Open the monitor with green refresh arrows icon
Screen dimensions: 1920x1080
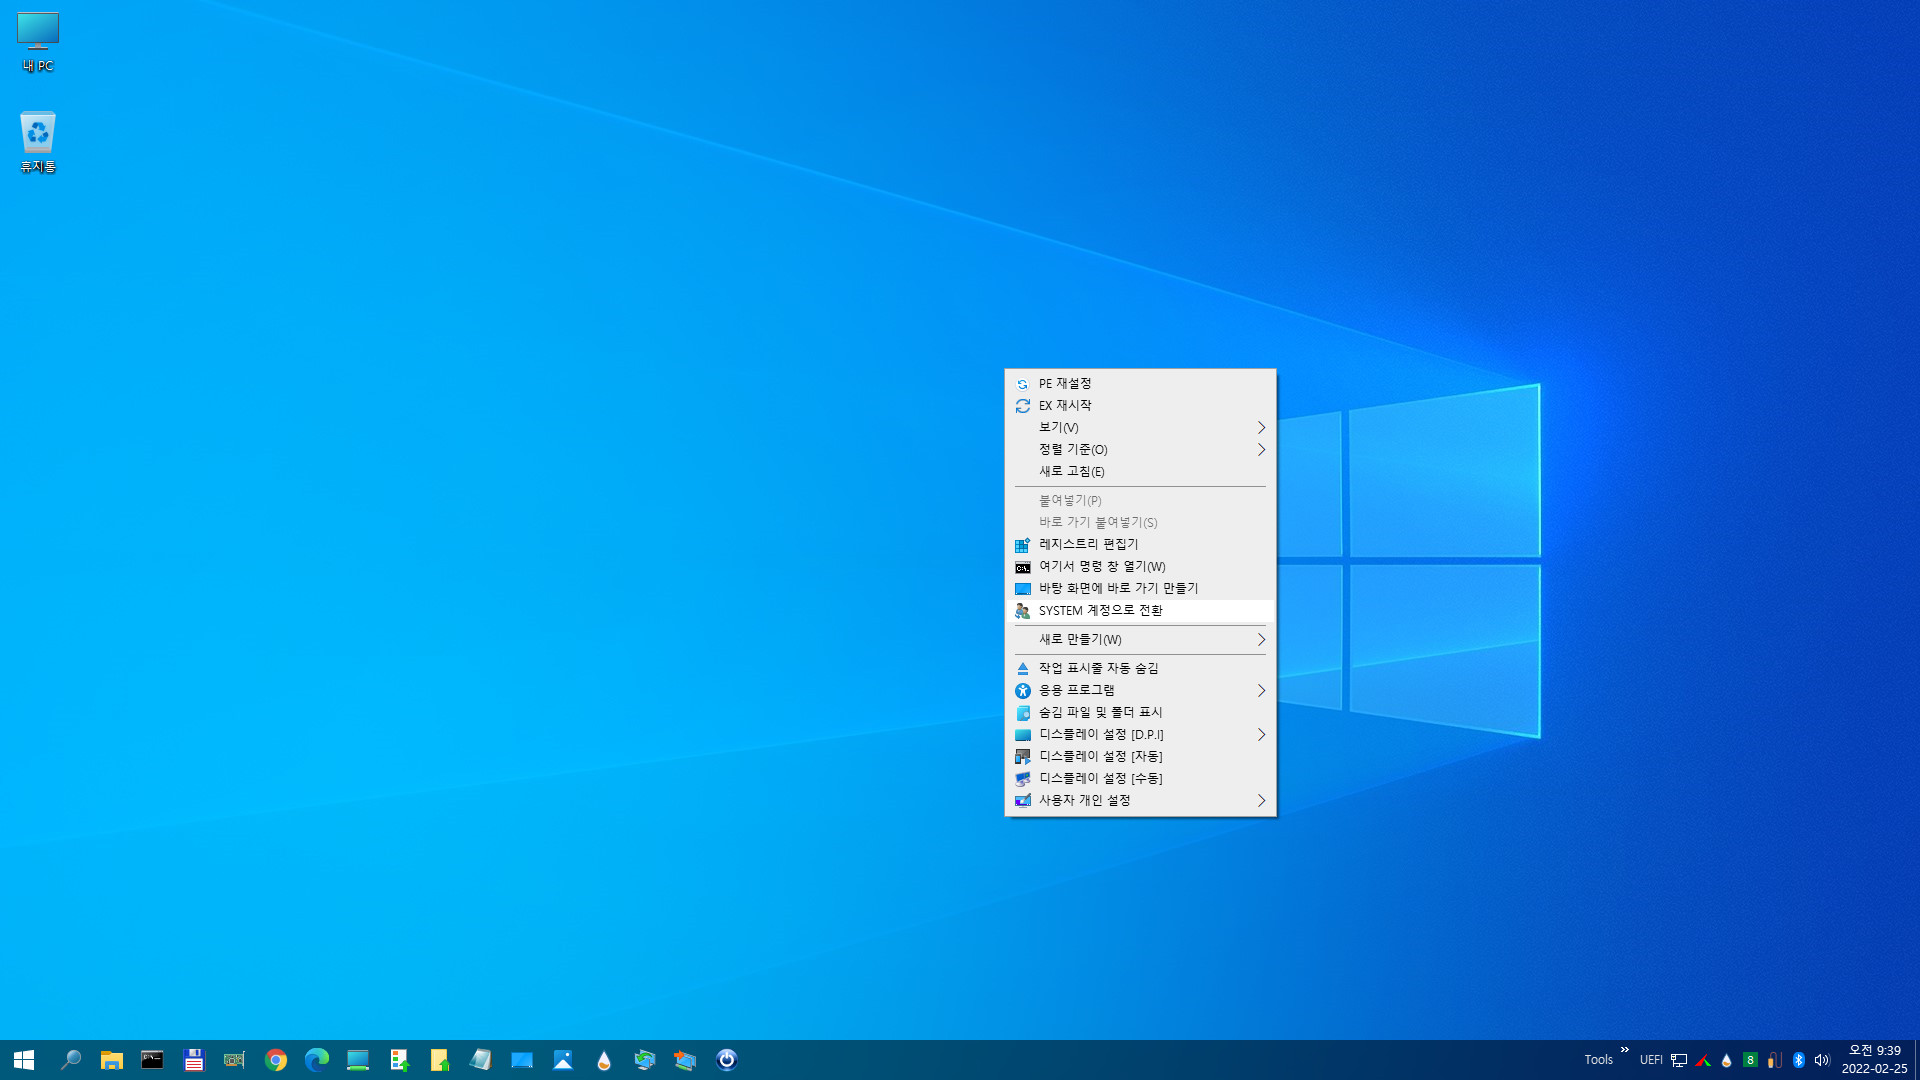click(645, 1060)
